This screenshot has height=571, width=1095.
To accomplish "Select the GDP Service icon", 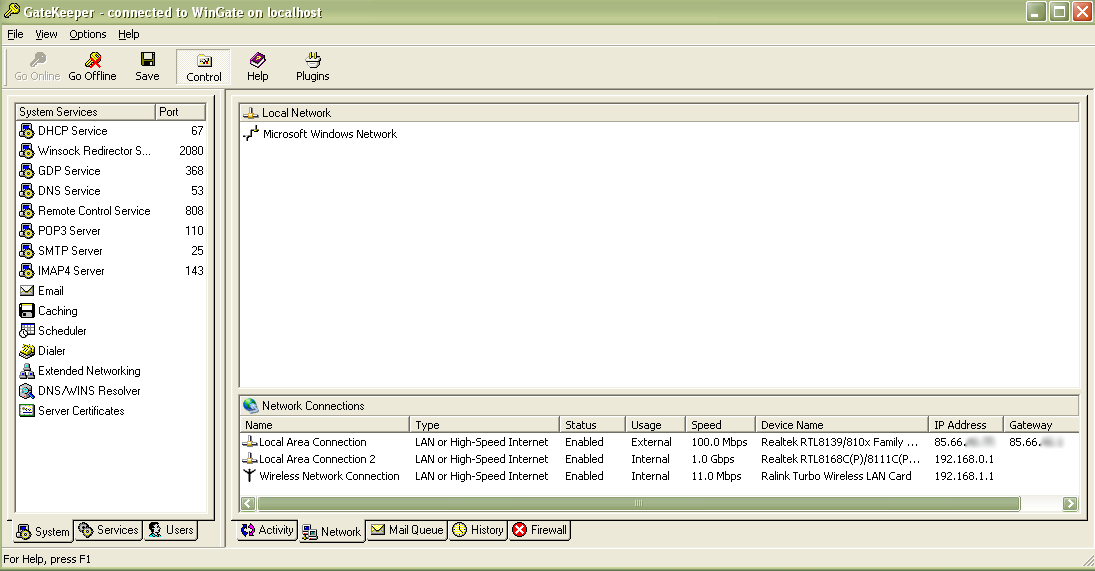I will click(27, 171).
